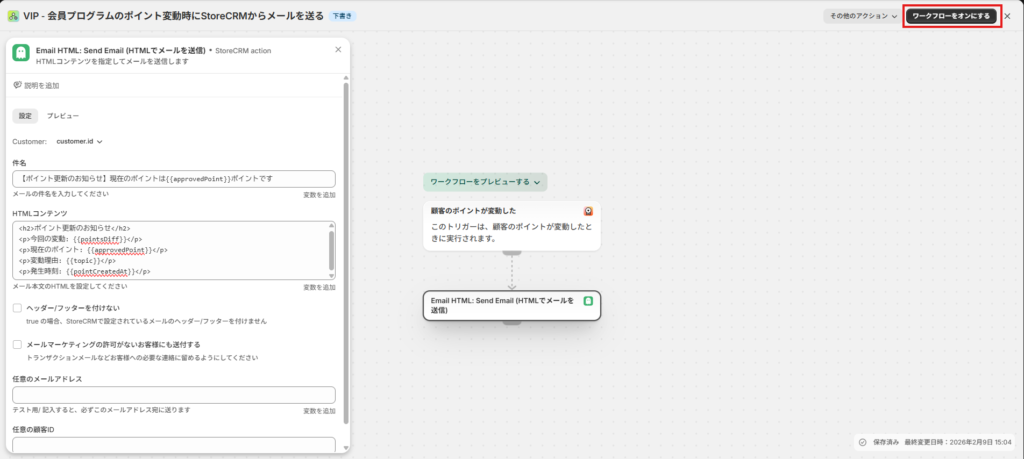Select the 設定 tab

[25, 116]
